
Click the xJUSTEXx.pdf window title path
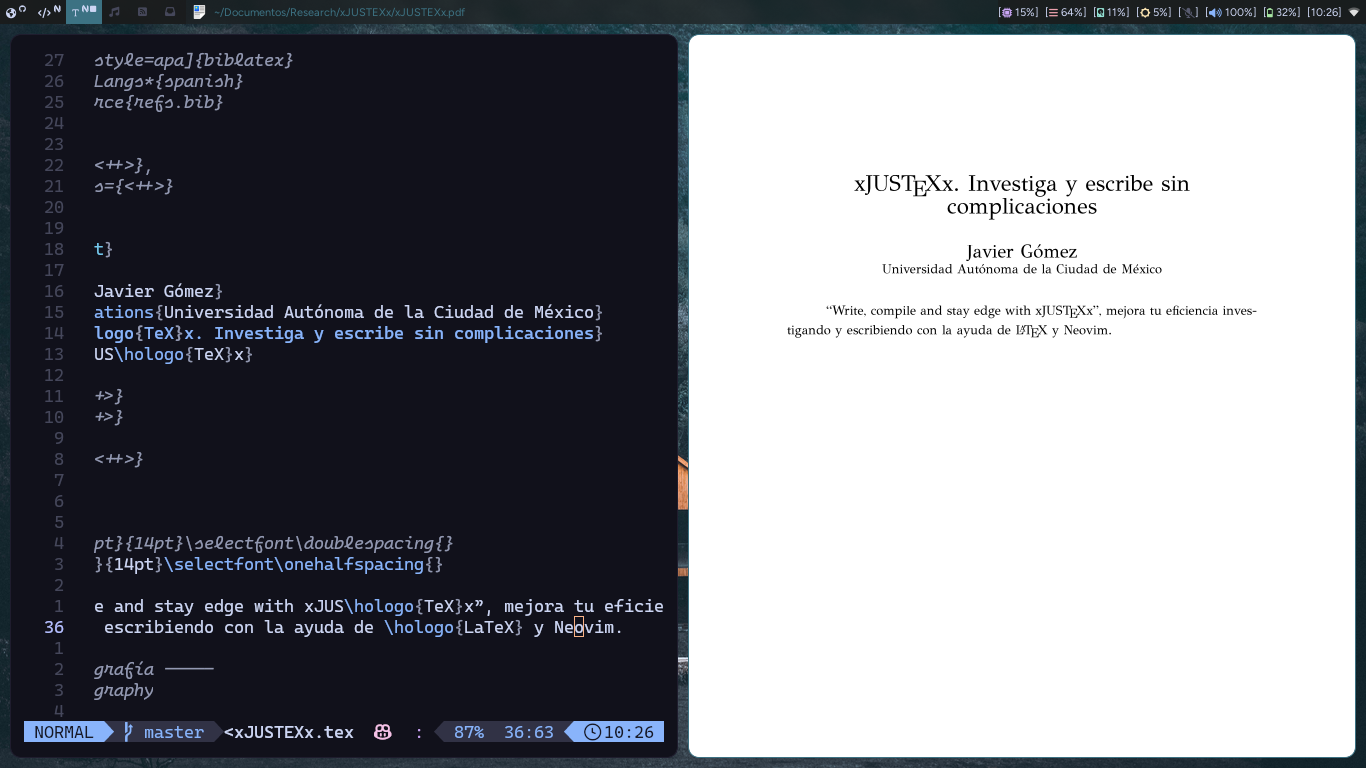pos(339,12)
